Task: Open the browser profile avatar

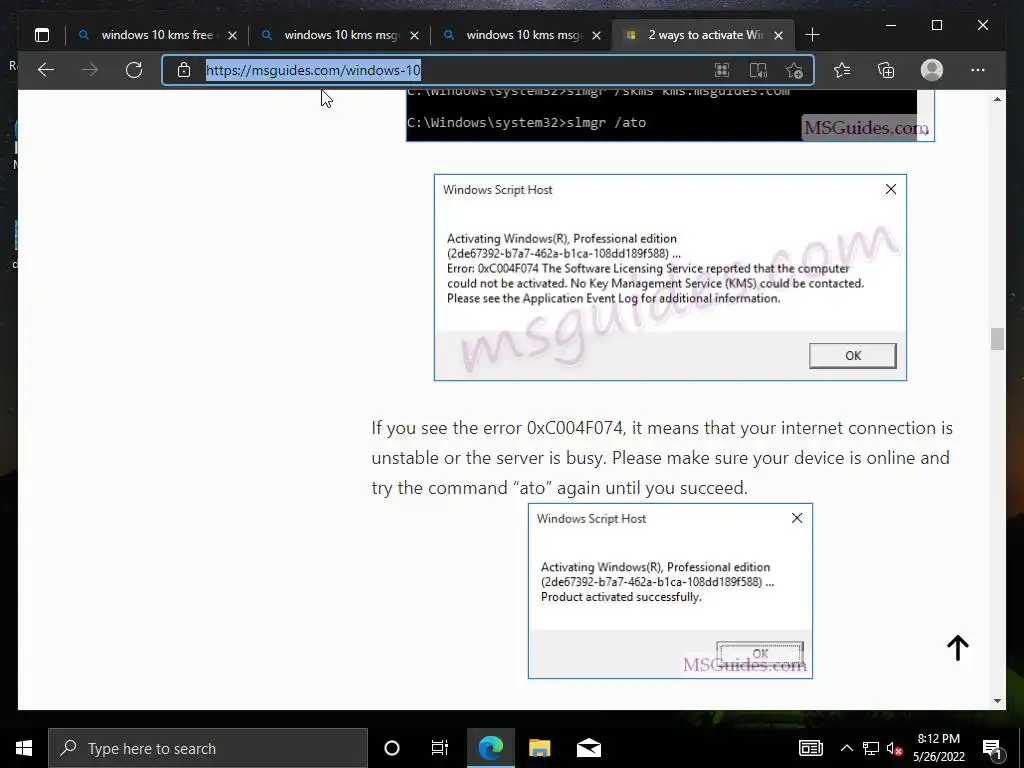Action: (x=932, y=70)
